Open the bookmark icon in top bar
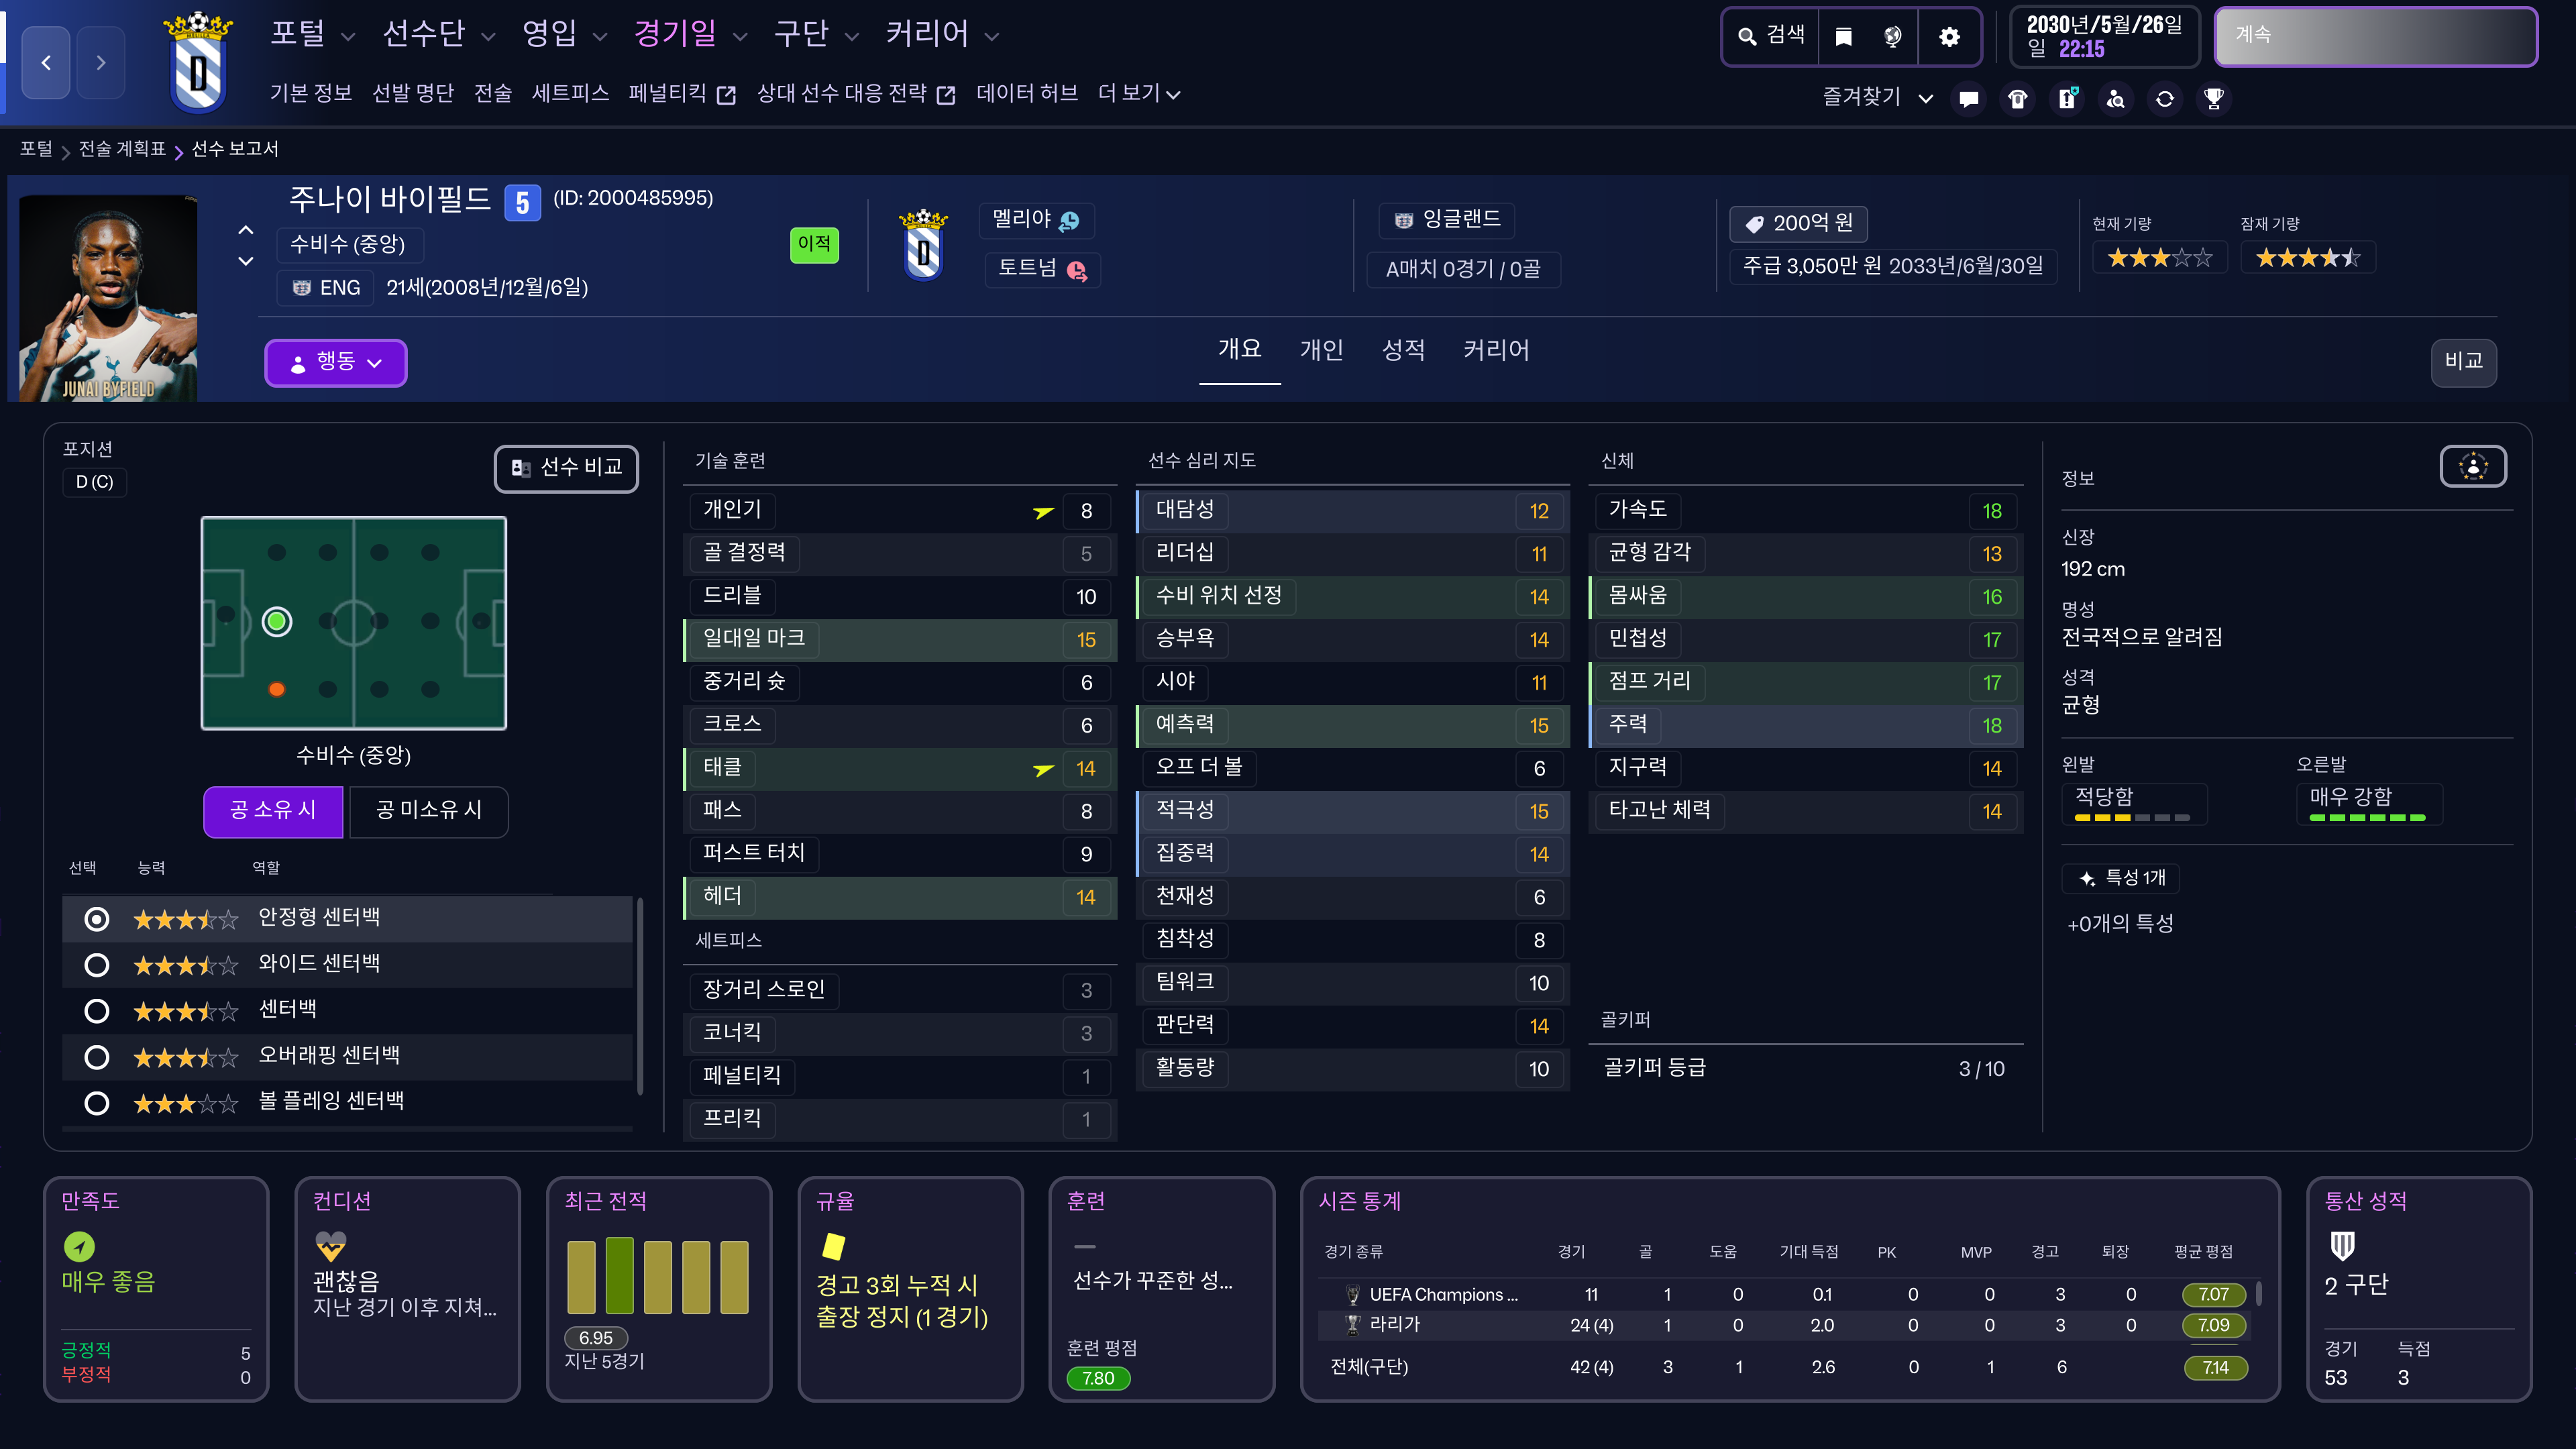 click(1843, 37)
